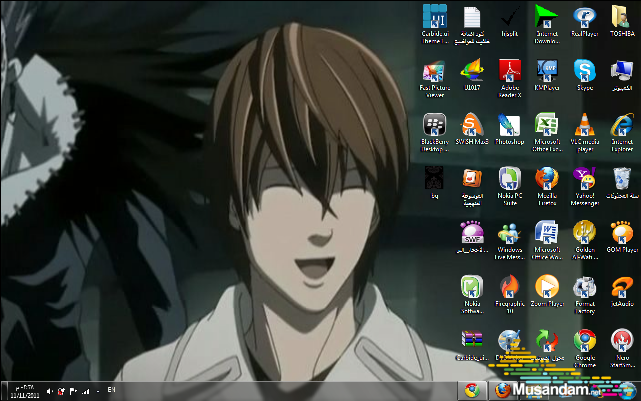This screenshot has height=401, width=641.
Task: Launch the Nero StartSmart shortcut
Action: point(622,348)
